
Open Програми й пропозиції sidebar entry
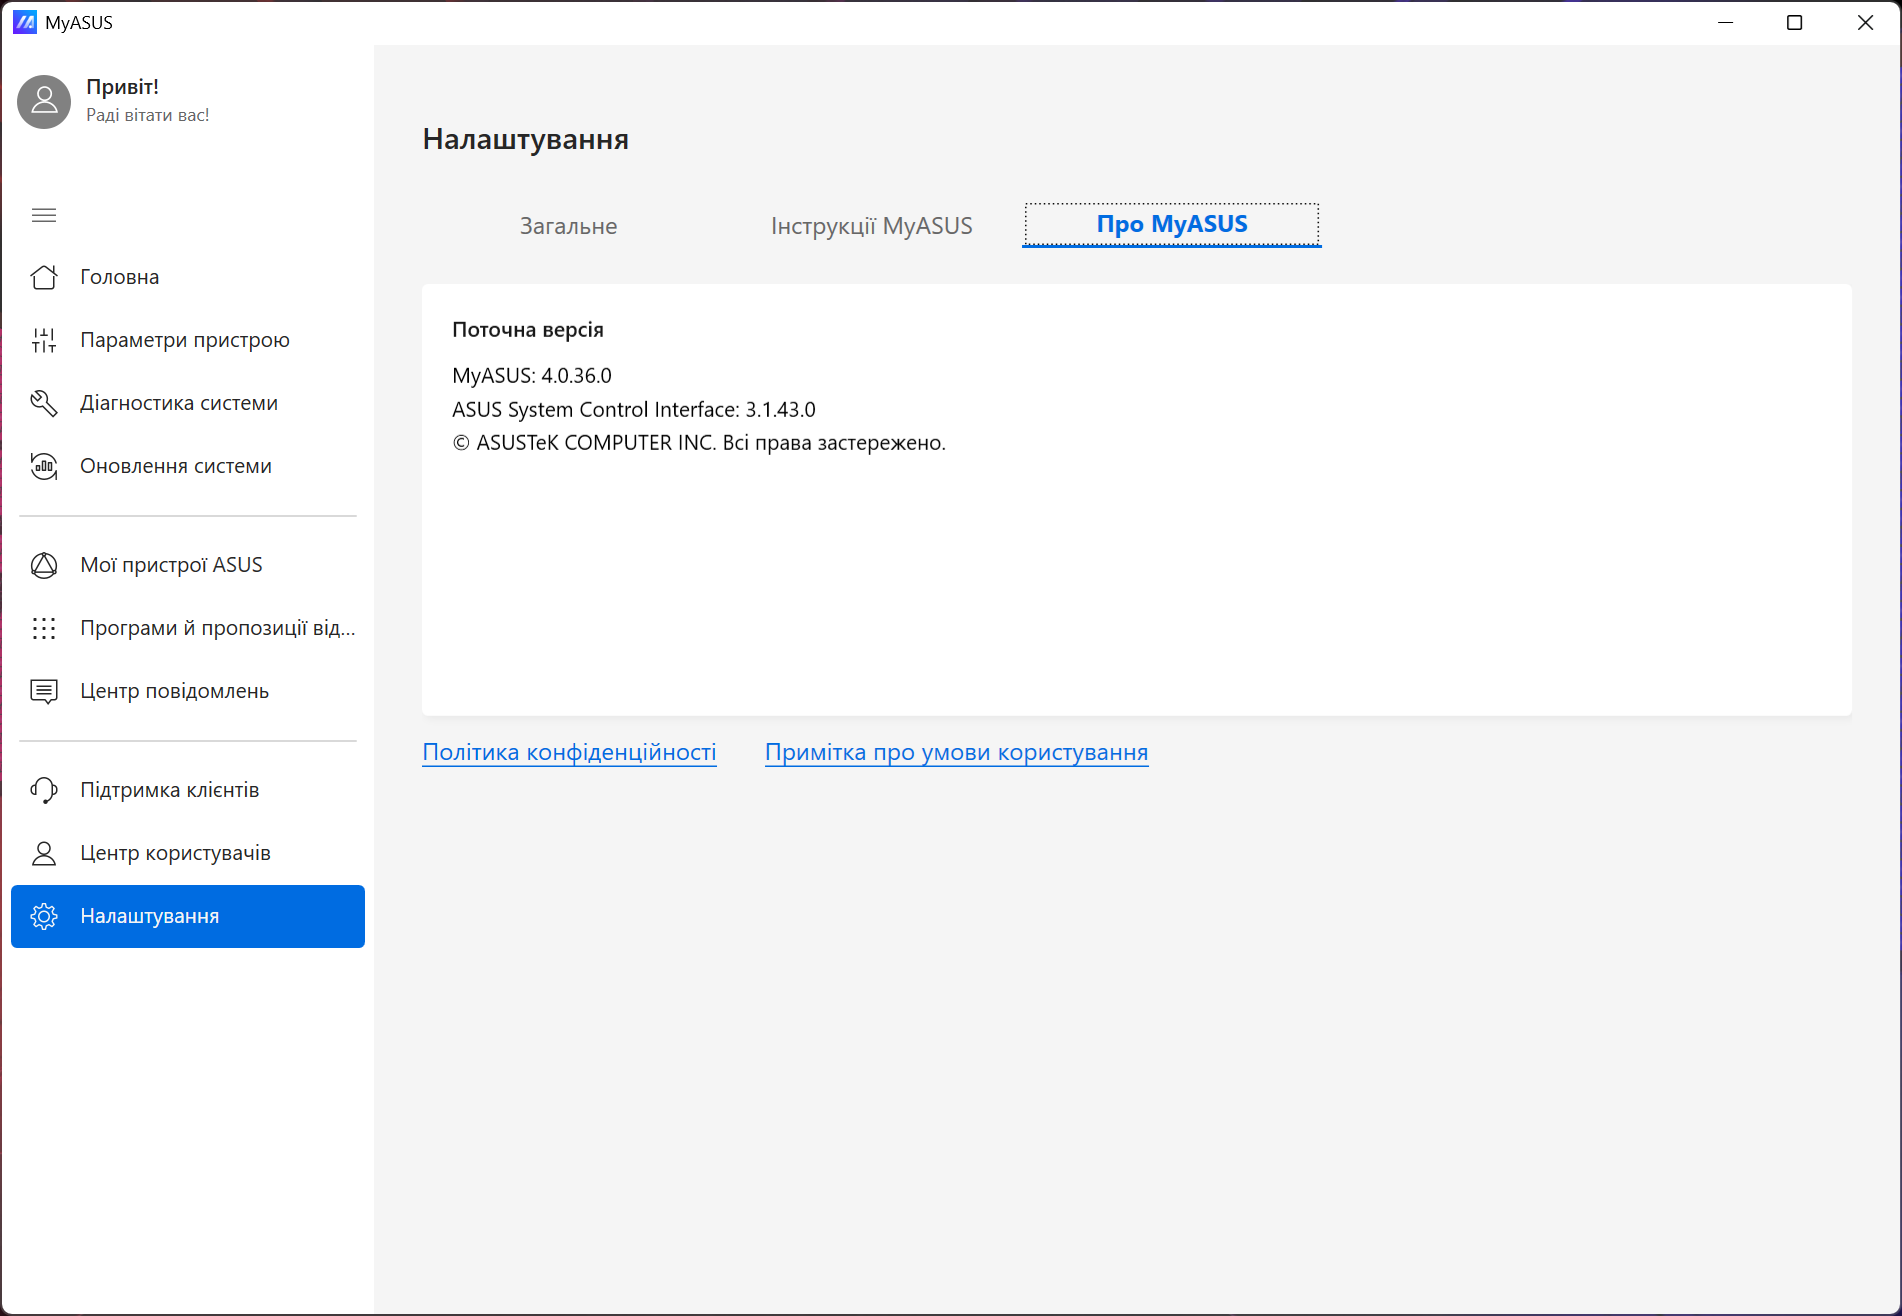click(188, 628)
